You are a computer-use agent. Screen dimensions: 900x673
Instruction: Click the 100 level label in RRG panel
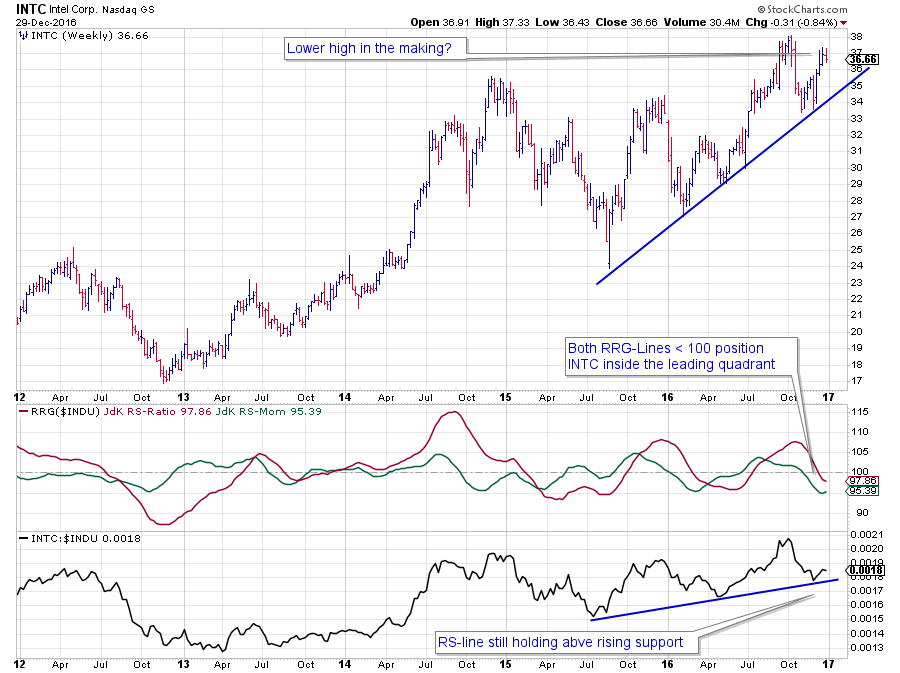[x=859, y=472]
